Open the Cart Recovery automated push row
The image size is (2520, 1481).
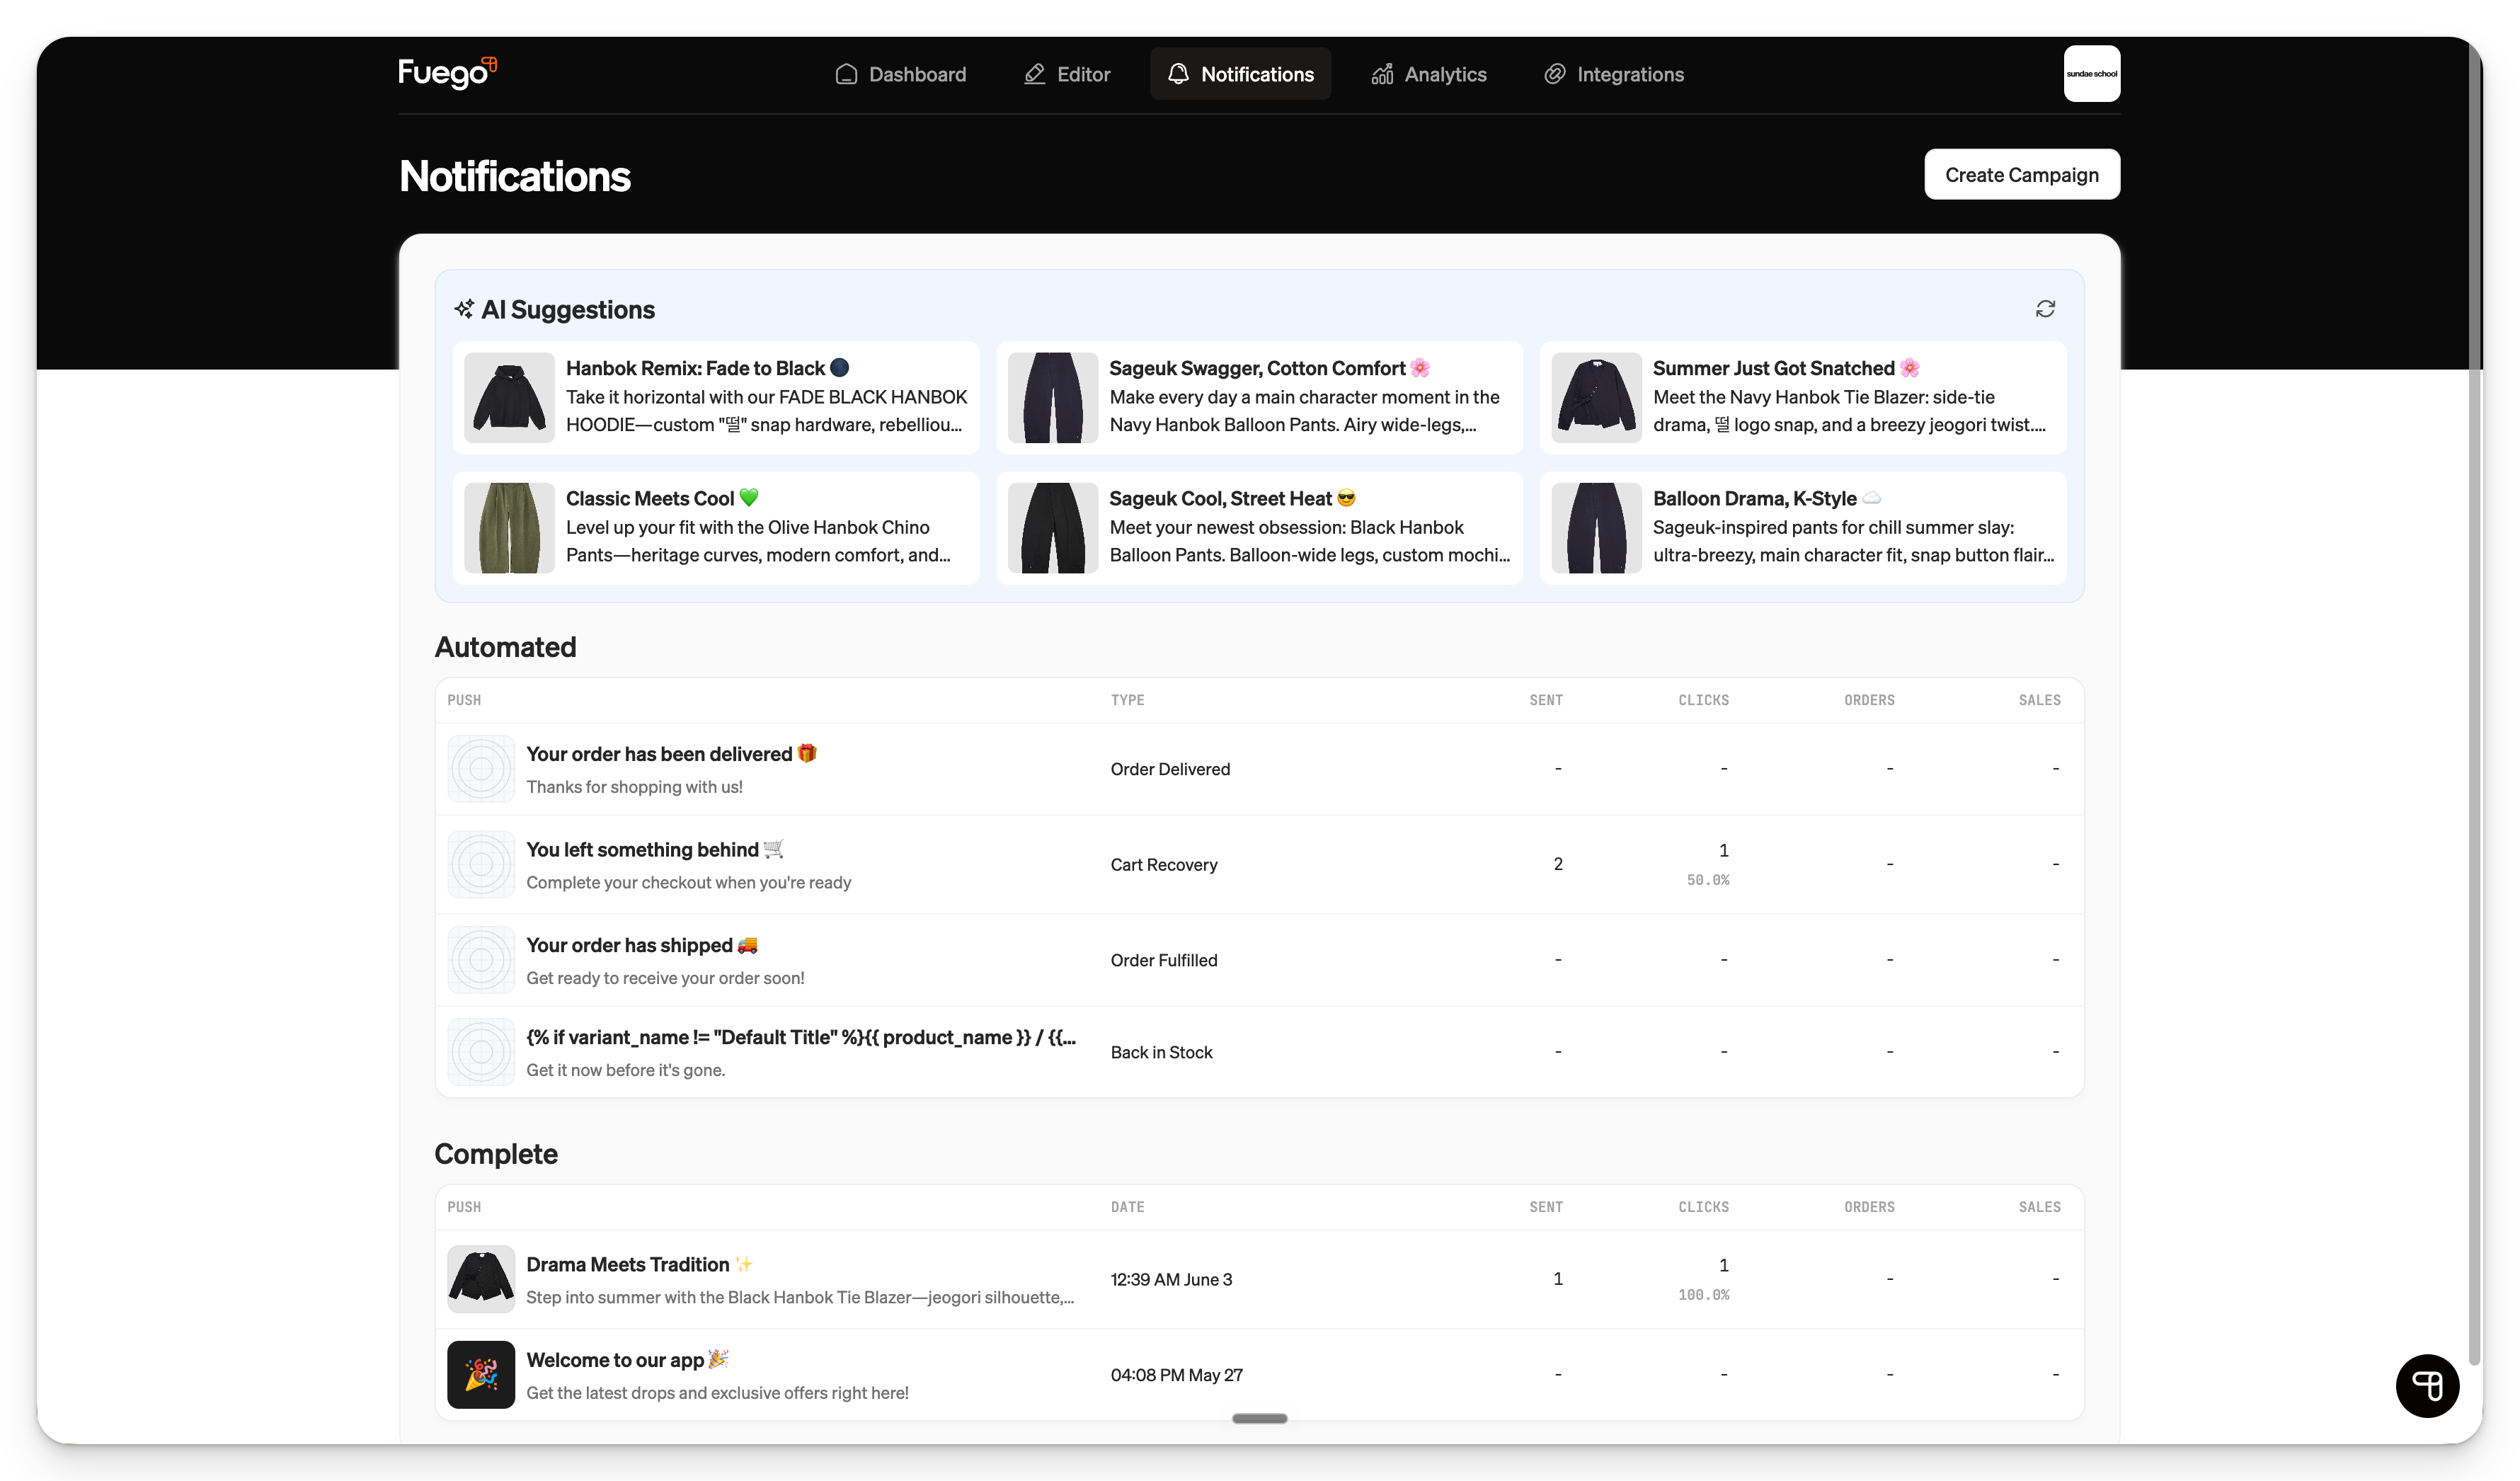(x=1259, y=864)
